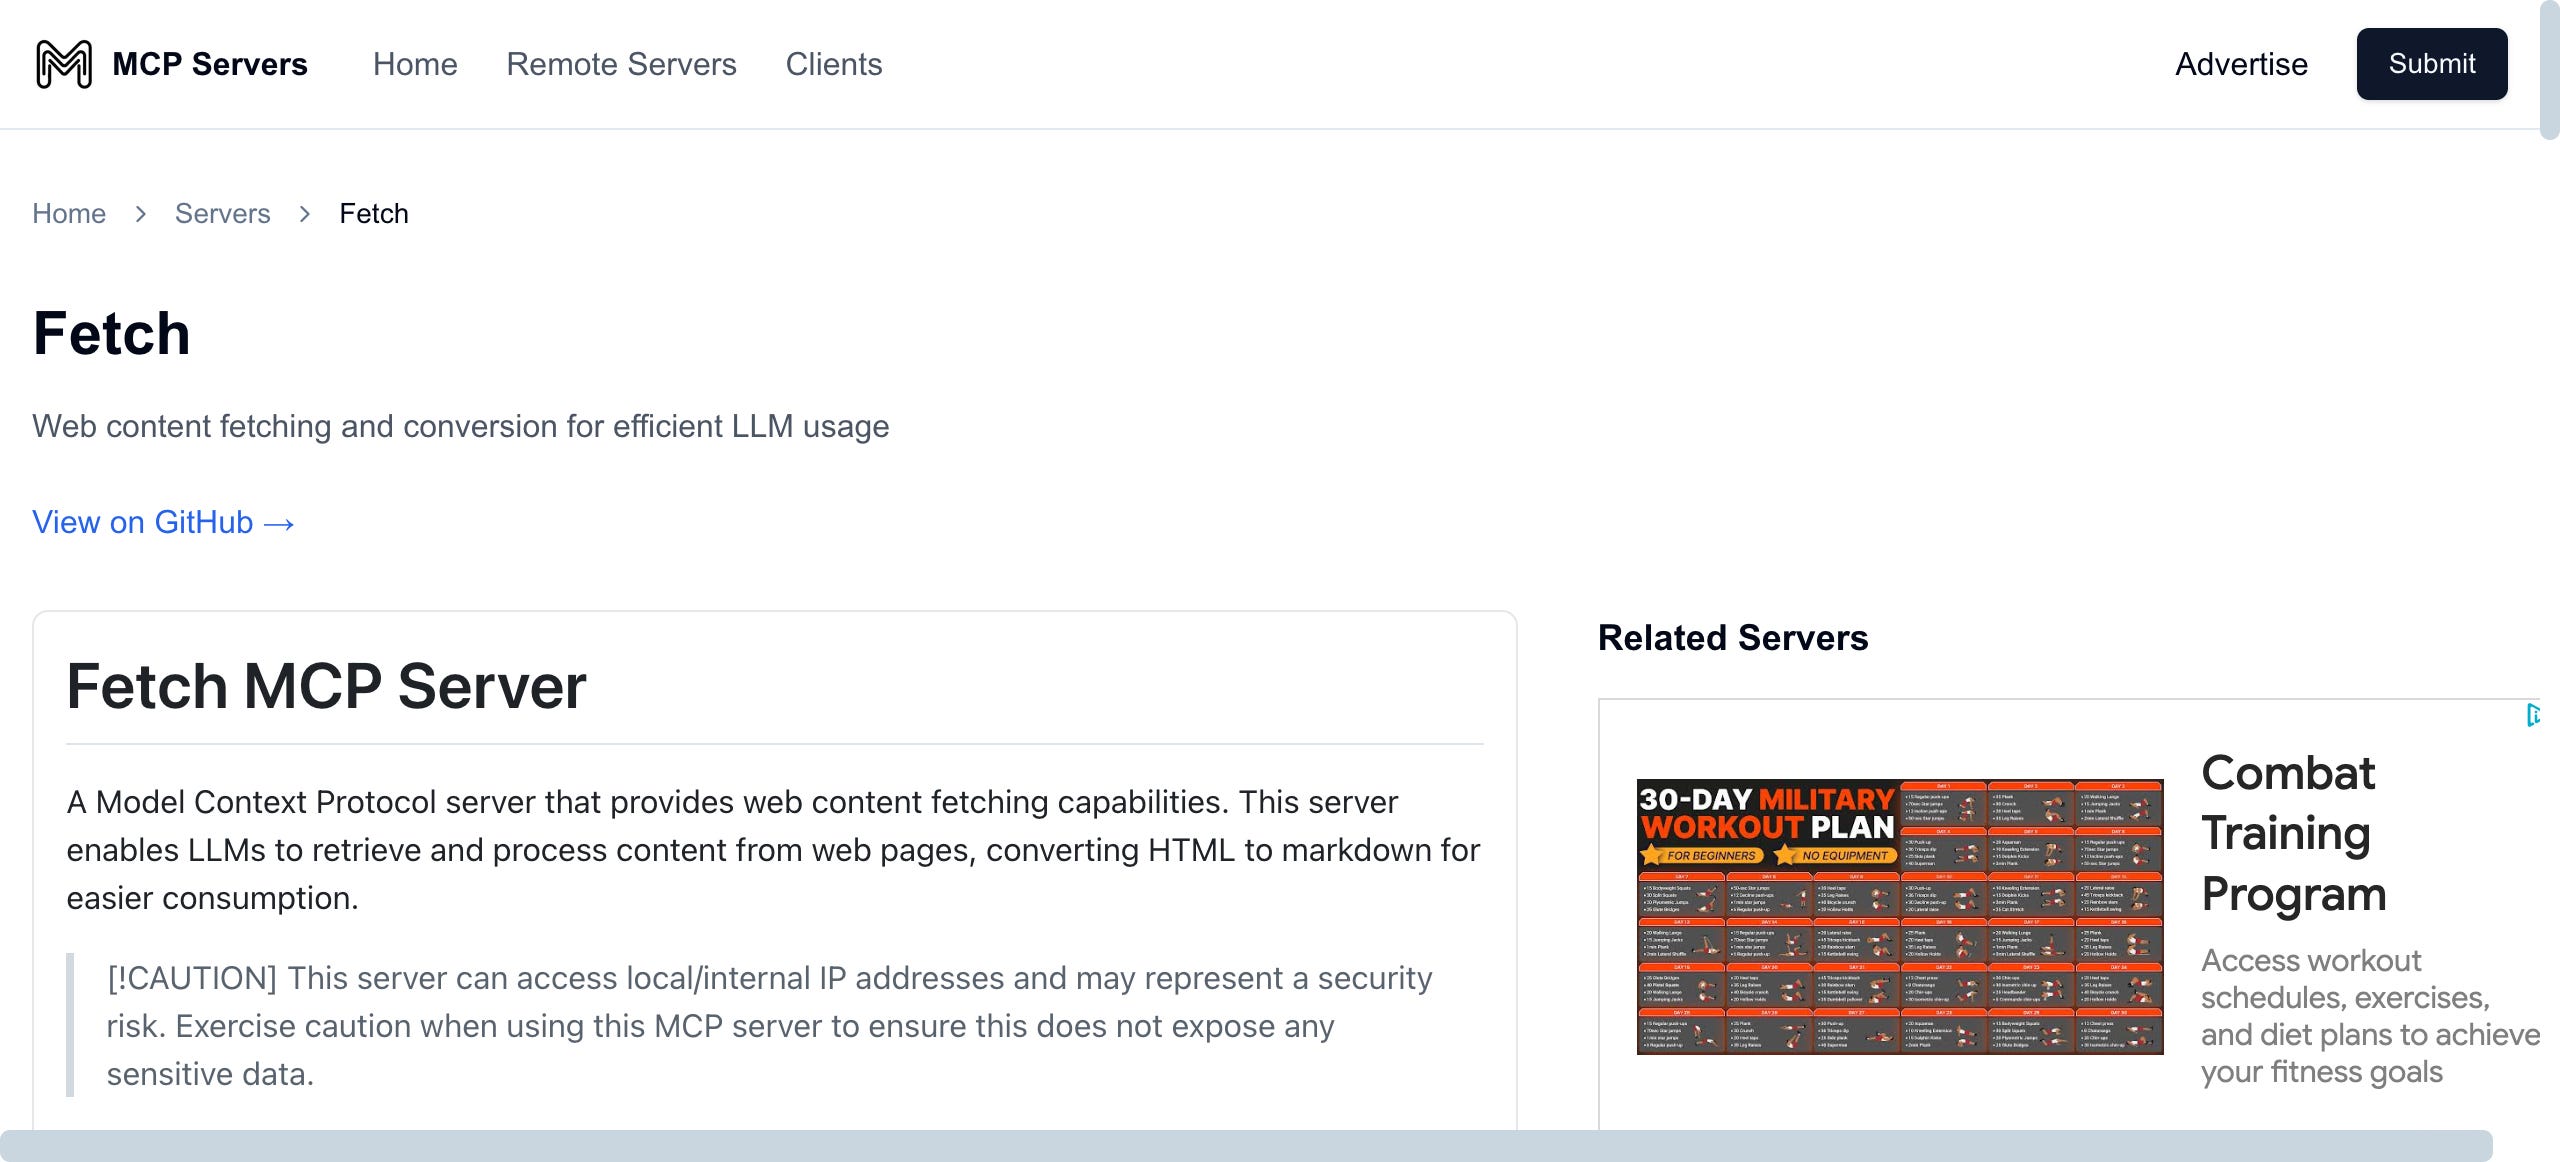Go to Remote Servers in top navigation
The width and height of the screenshot is (2560, 1162).
click(621, 64)
